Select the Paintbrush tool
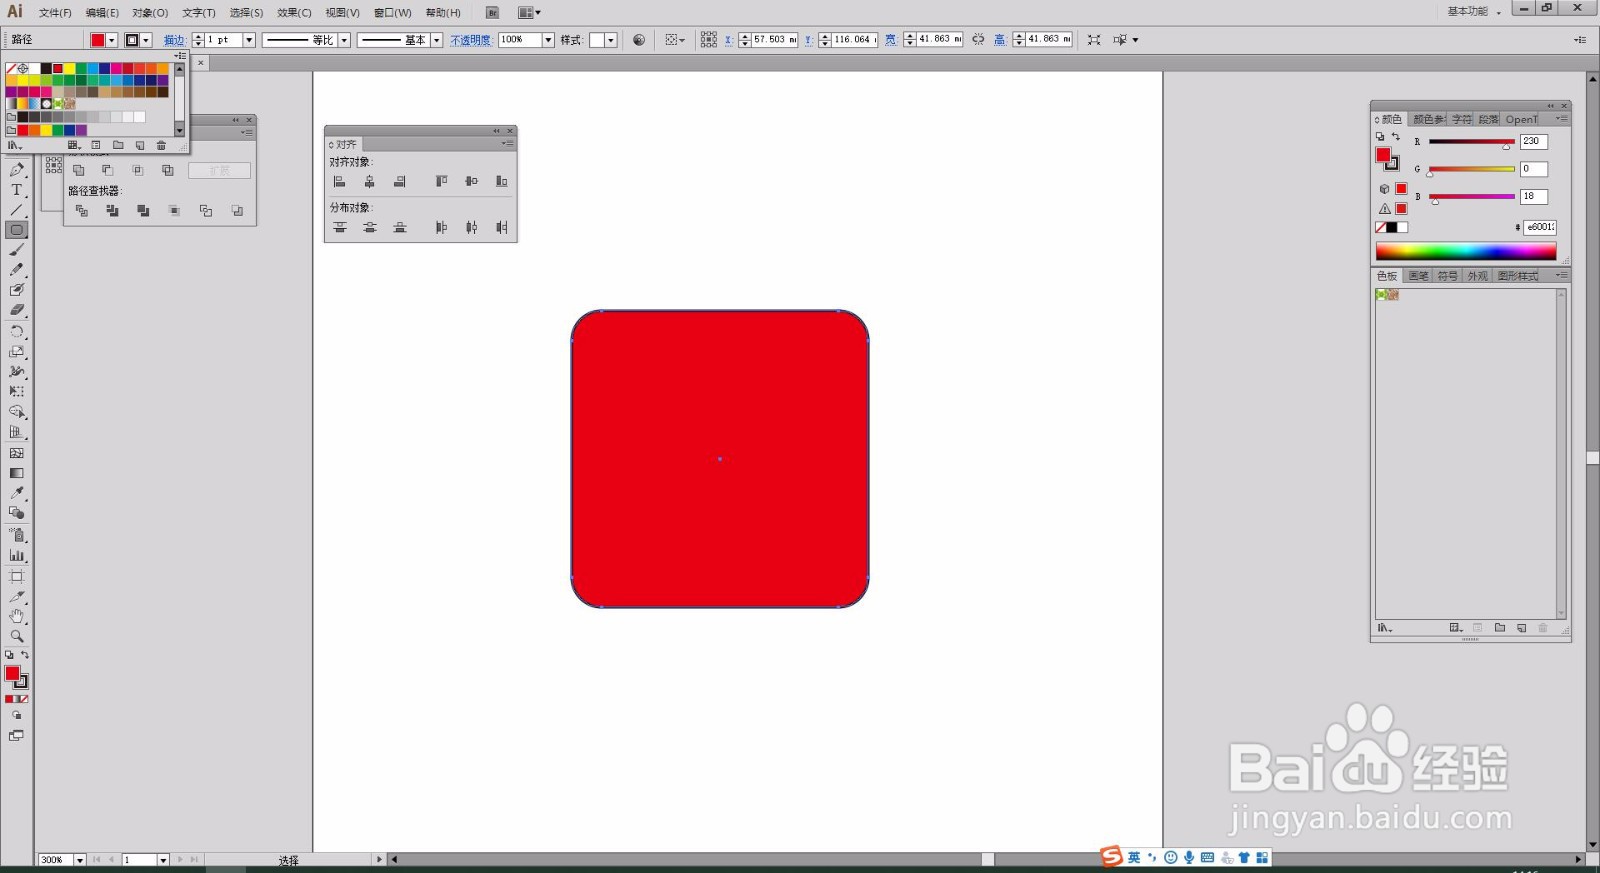The width and height of the screenshot is (1600, 873). coord(17,250)
